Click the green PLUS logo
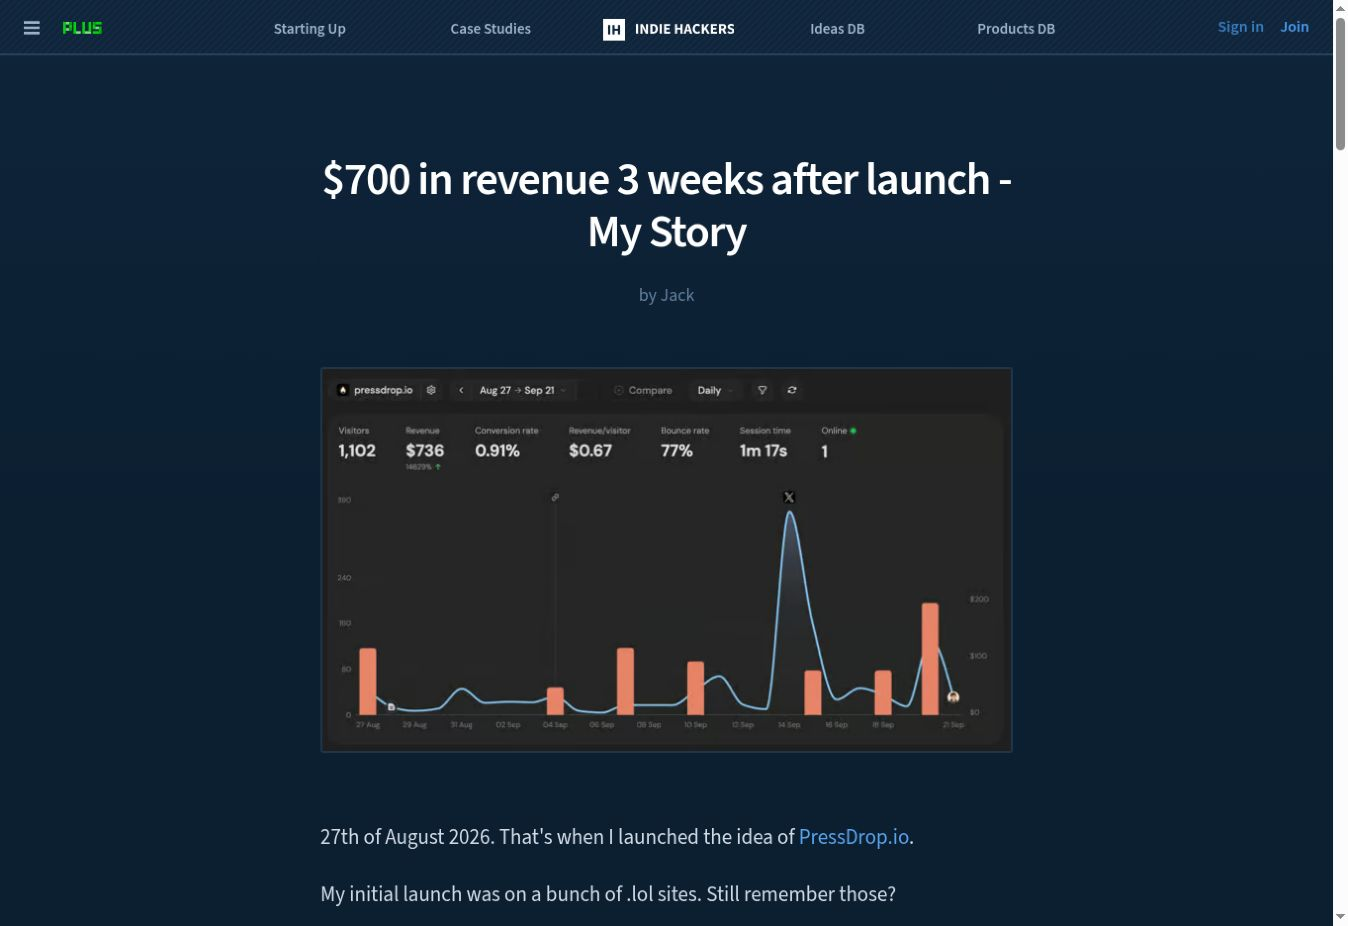 click(x=82, y=28)
